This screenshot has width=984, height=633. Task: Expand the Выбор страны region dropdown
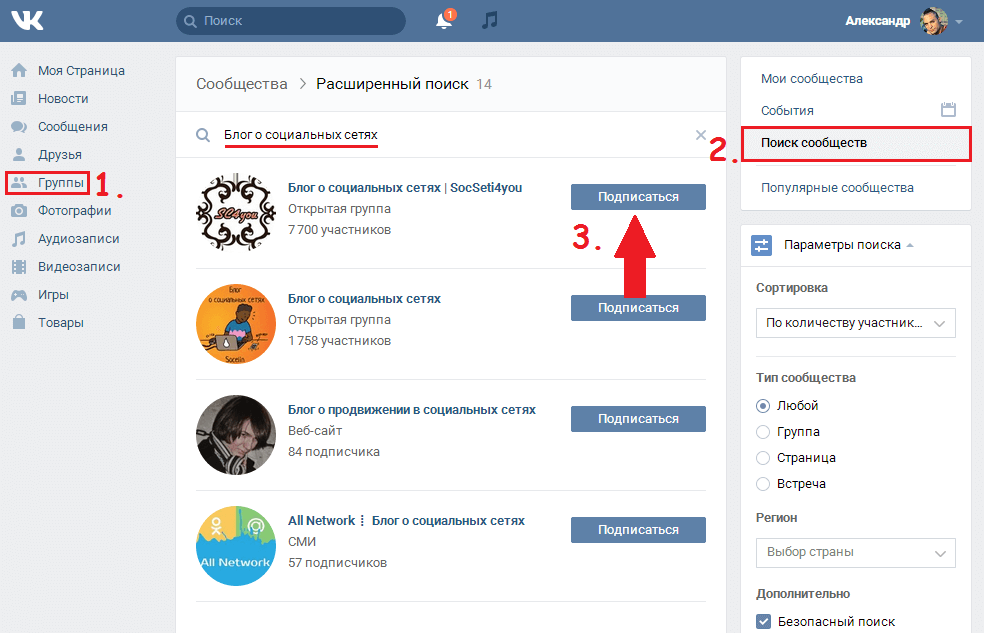point(855,552)
